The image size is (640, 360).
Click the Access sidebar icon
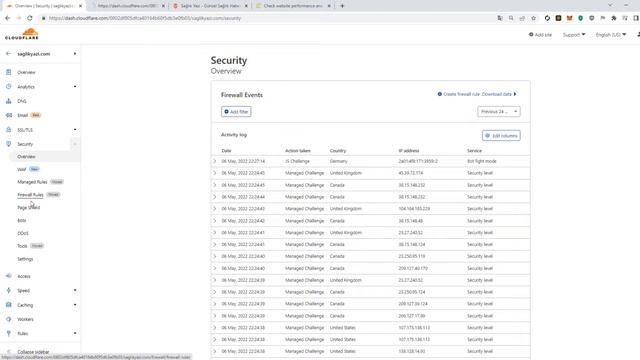click(9, 276)
